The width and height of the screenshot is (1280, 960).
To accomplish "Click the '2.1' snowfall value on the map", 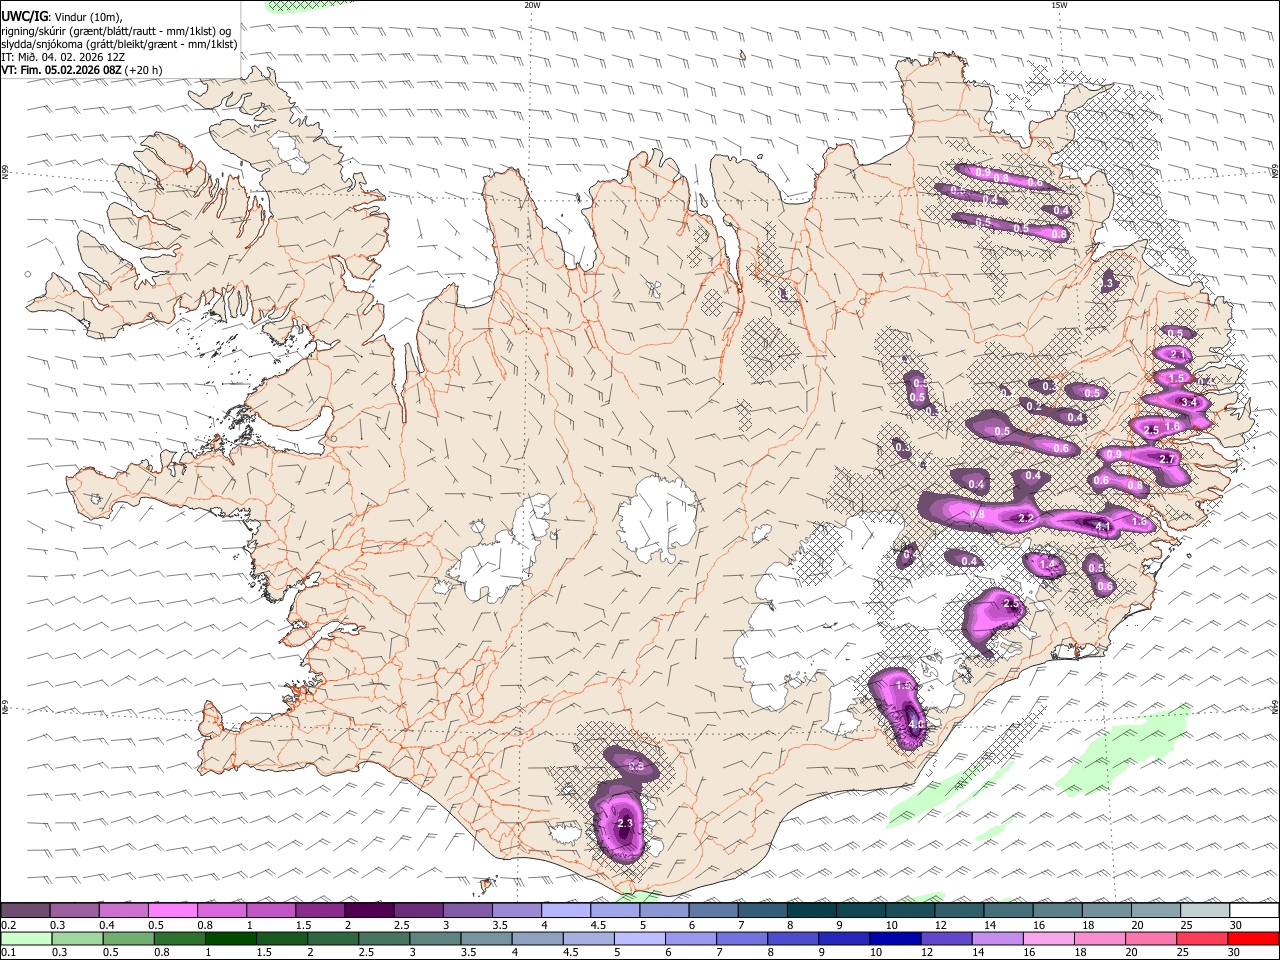I will coord(1177,355).
